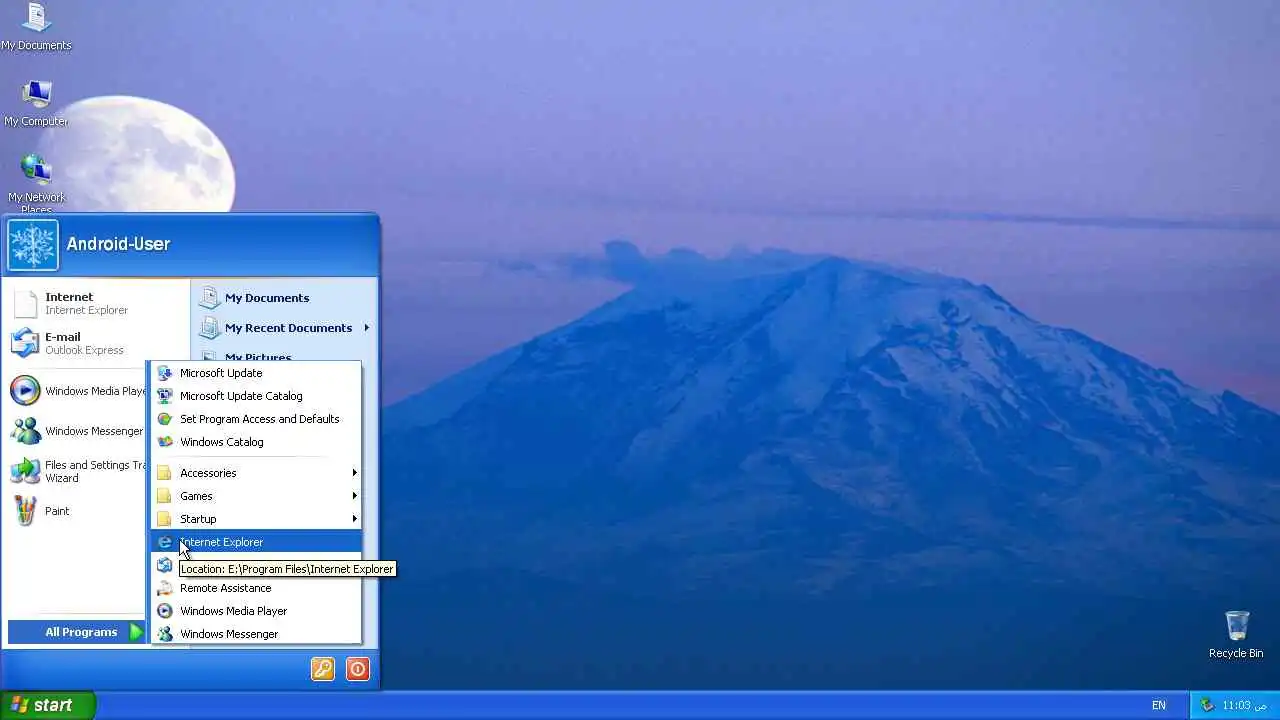Click the Microsoft Update Catalog icon
Screen dimensions: 1280x720
(x=165, y=396)
